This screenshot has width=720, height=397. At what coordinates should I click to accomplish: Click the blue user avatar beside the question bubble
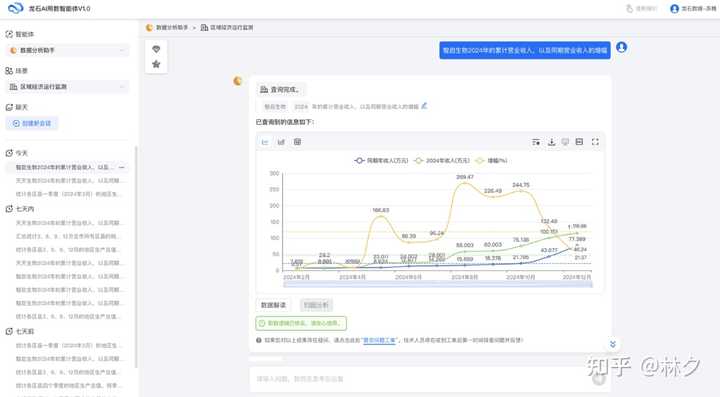click(621, 47)
